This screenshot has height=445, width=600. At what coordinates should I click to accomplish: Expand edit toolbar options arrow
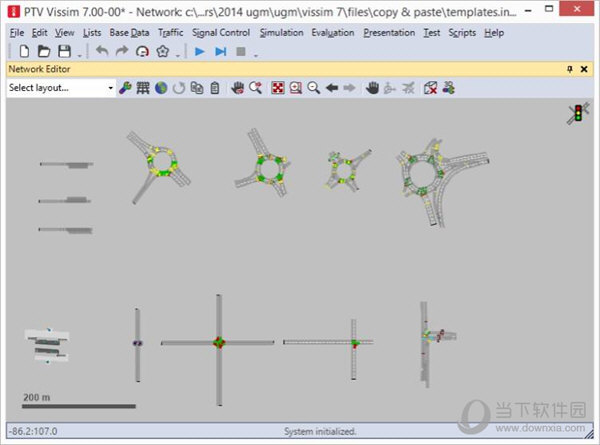coord(178,56)
